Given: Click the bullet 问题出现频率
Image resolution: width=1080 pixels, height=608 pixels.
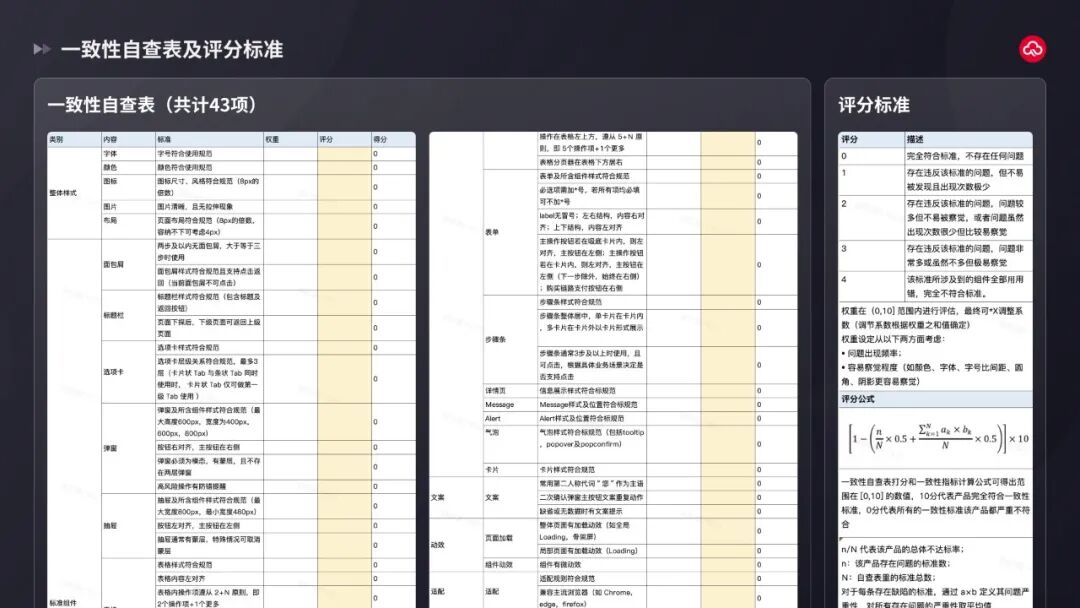Looking at the screenshot, I should click(x=871, y=353).
